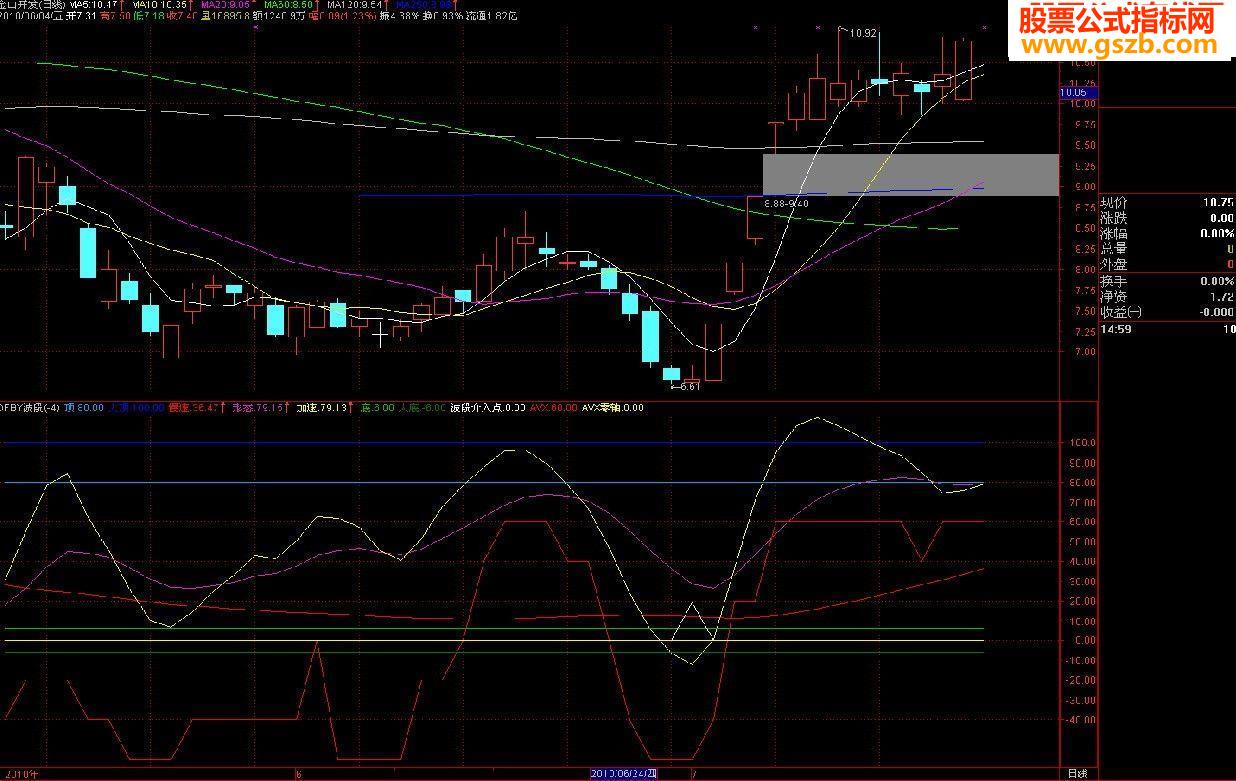The width and height of the screenshot is (1236, 781).
Task: Click the 6.61 low price marker
Action: (x=688, y=386)
